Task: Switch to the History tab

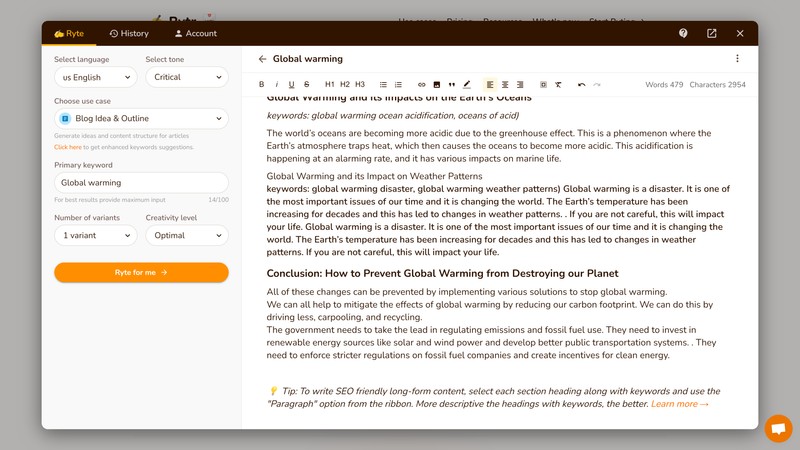Action: point(129,33)
